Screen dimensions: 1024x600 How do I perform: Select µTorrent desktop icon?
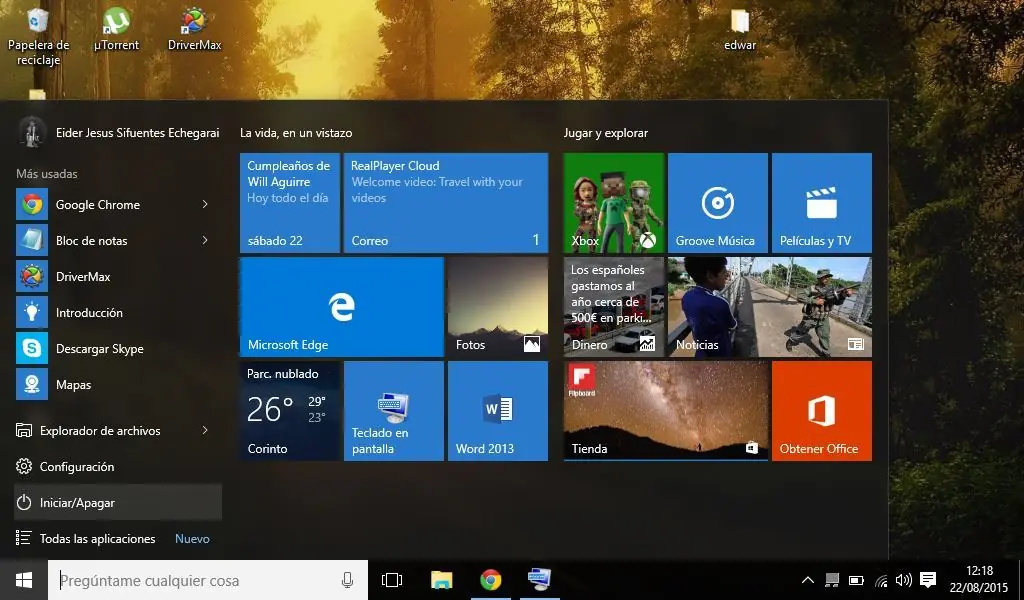point(116,29)
